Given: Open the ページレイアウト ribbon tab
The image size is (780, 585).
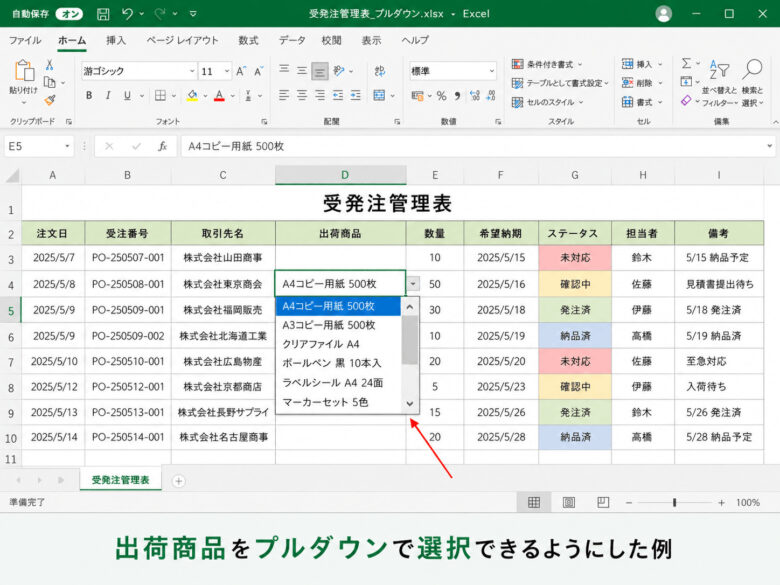Looking at the screenshot, I should (182, 40).
